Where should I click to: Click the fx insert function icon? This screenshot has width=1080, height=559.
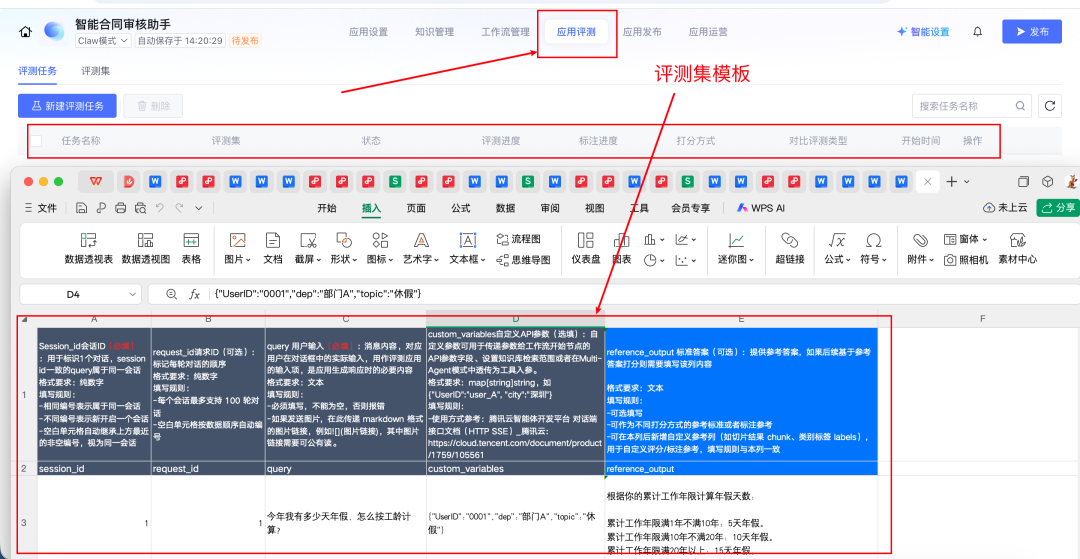pos(195,294)
